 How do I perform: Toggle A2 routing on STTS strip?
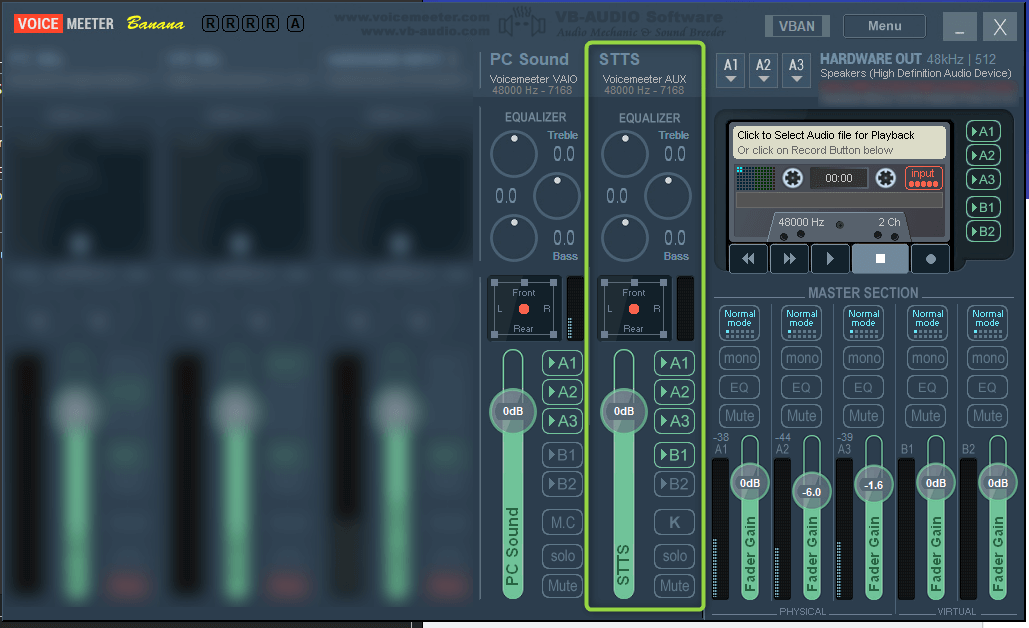(x=674, y=392)
